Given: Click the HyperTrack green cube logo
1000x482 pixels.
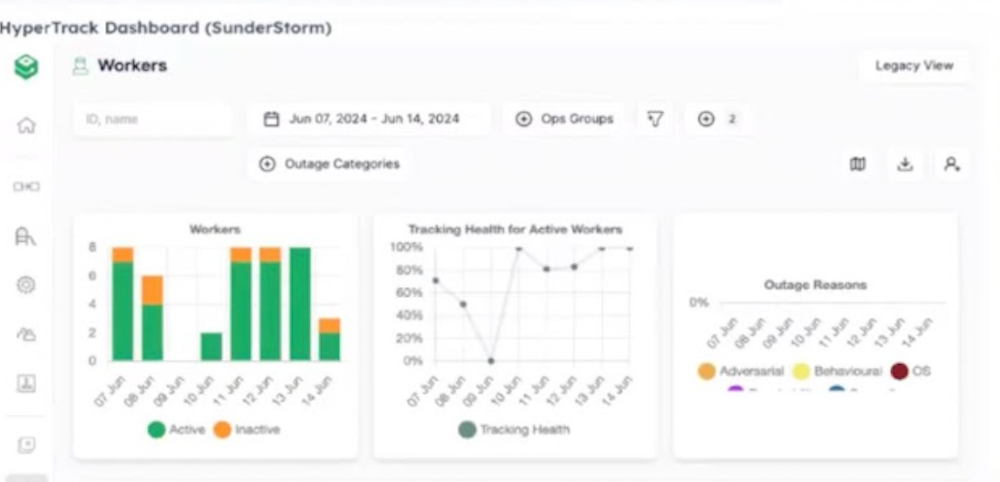Looking at the screenshot, I should [26, 67].
